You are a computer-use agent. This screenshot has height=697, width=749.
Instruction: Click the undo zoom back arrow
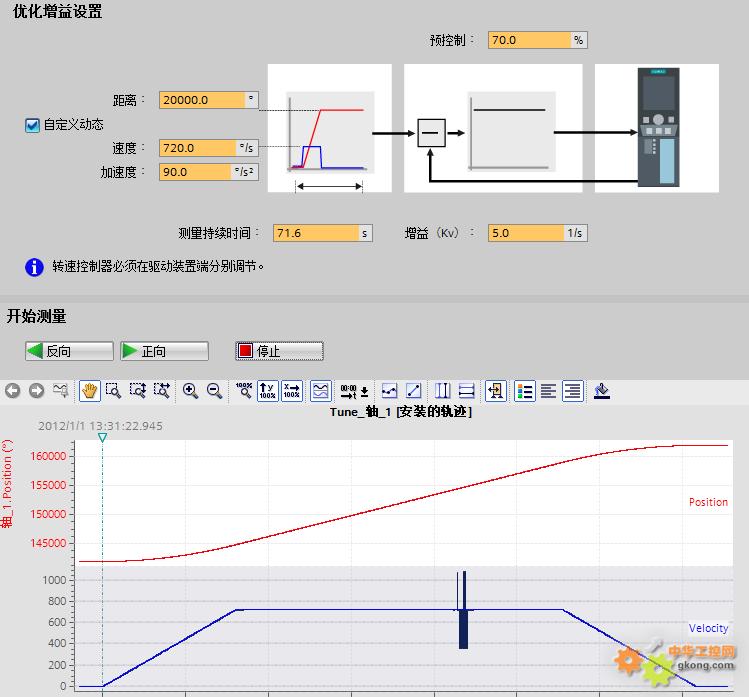pyautogui.click(x=12, y=391)
